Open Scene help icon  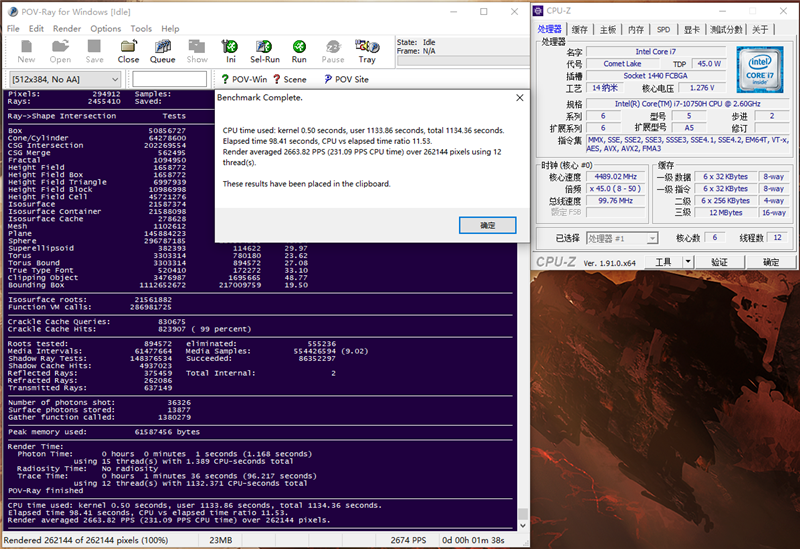point(290,79)
